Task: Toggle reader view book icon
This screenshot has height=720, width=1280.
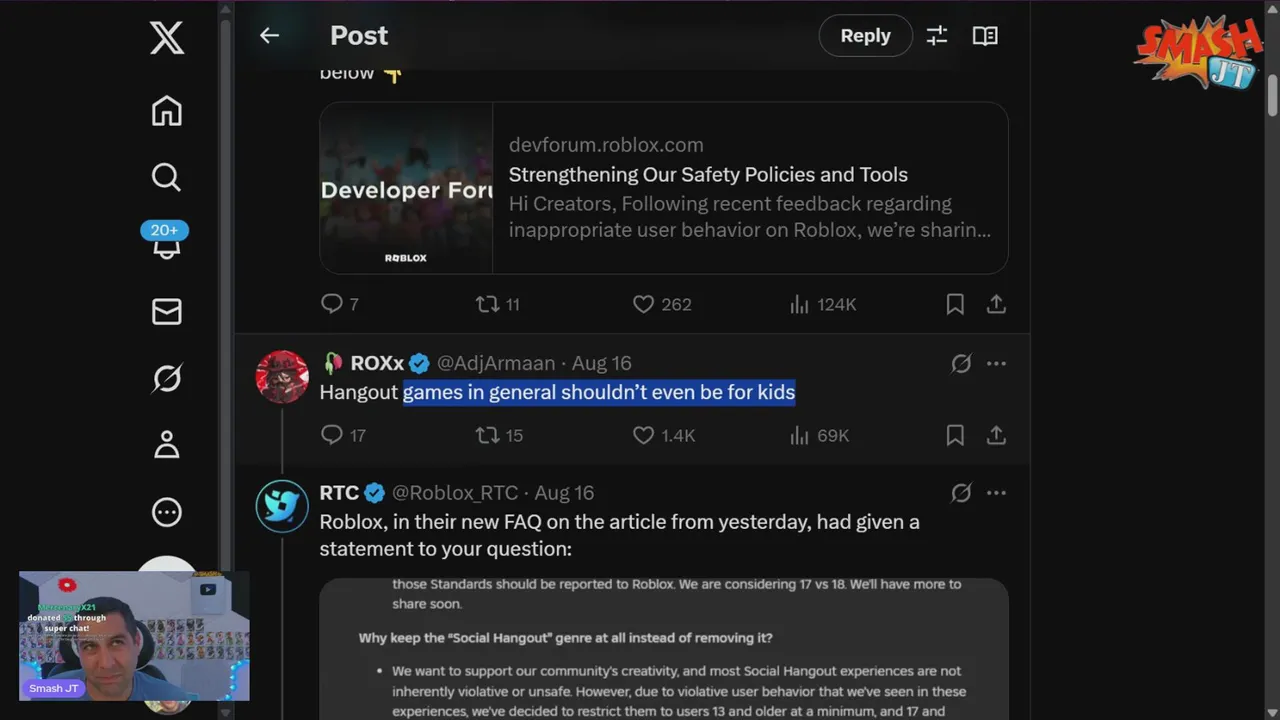Action: 985,36
